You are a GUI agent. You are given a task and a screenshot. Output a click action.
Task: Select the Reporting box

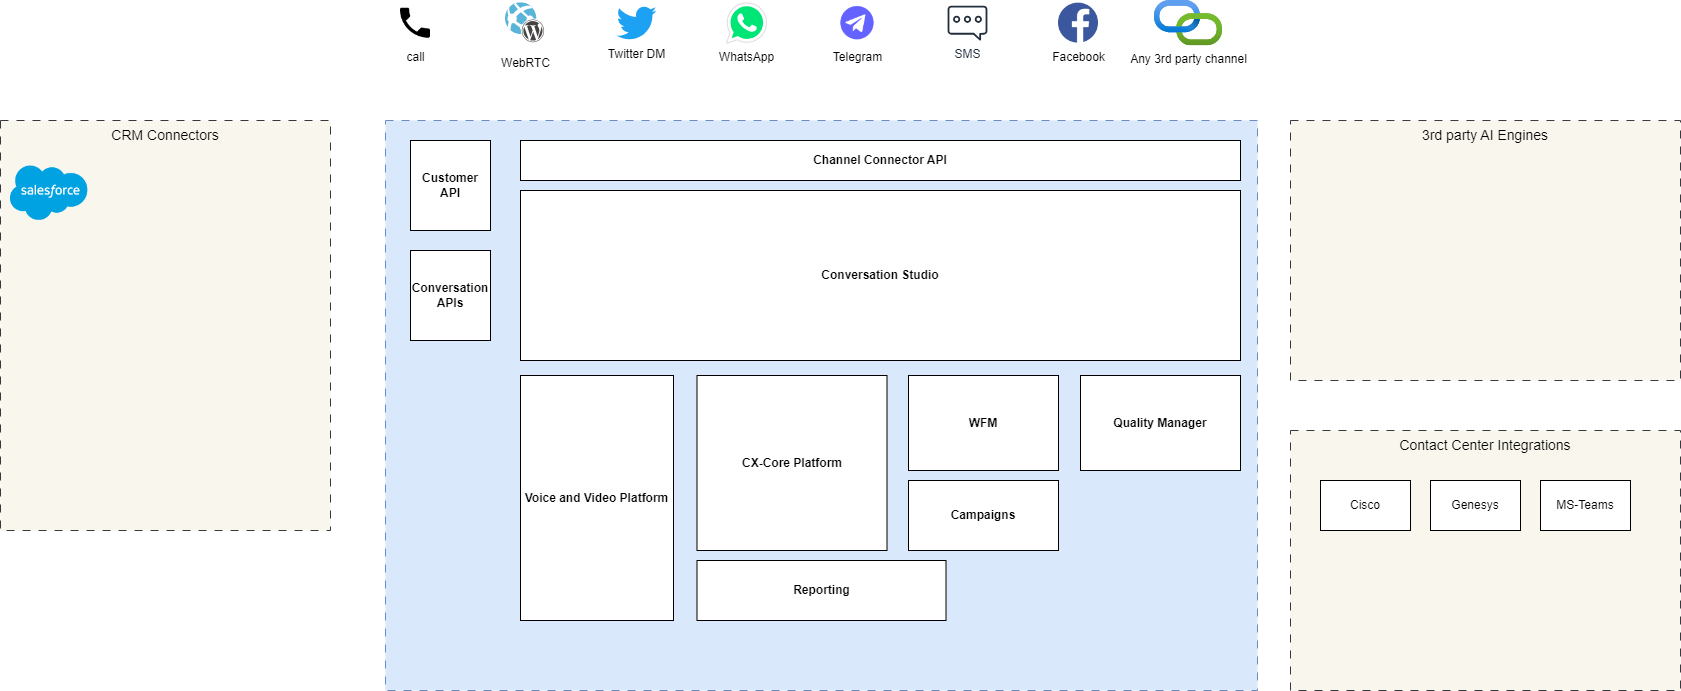(x=821, y=590)
